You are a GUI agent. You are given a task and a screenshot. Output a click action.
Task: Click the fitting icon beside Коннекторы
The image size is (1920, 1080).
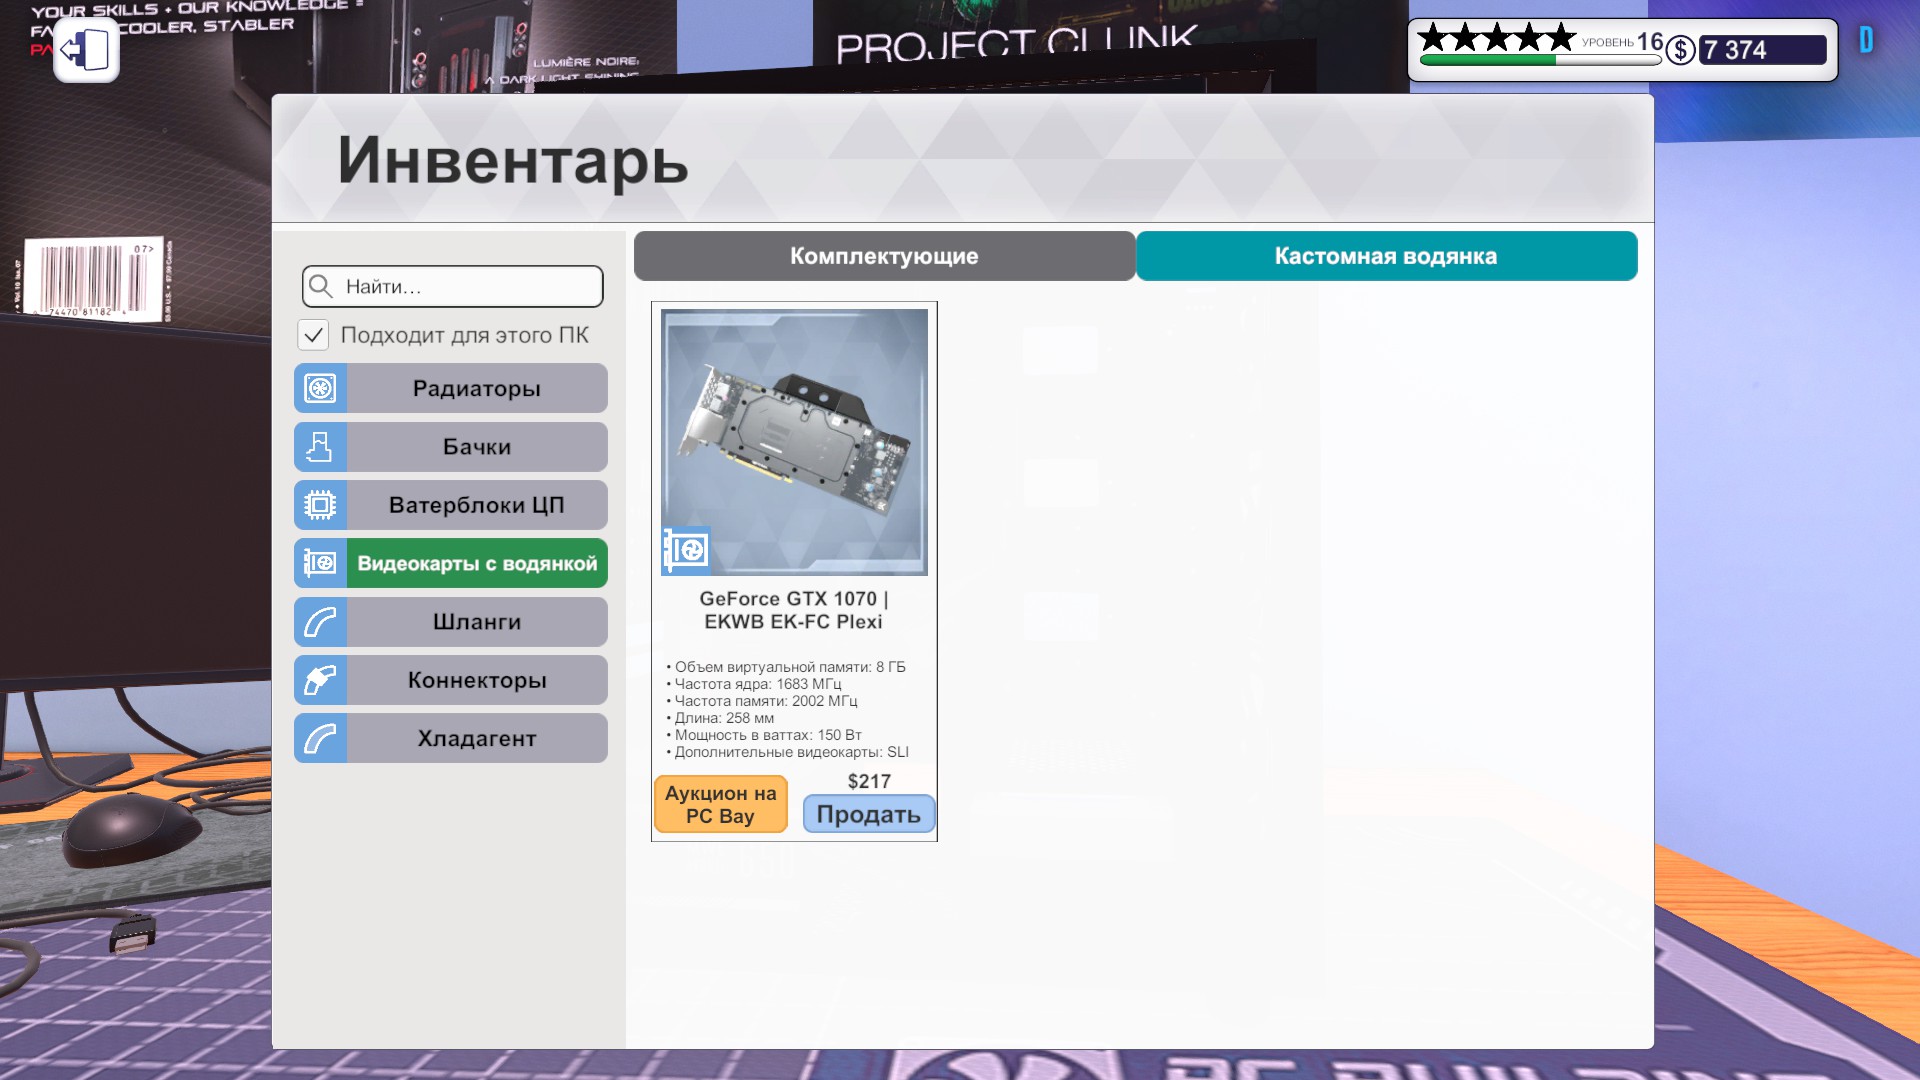320,680
